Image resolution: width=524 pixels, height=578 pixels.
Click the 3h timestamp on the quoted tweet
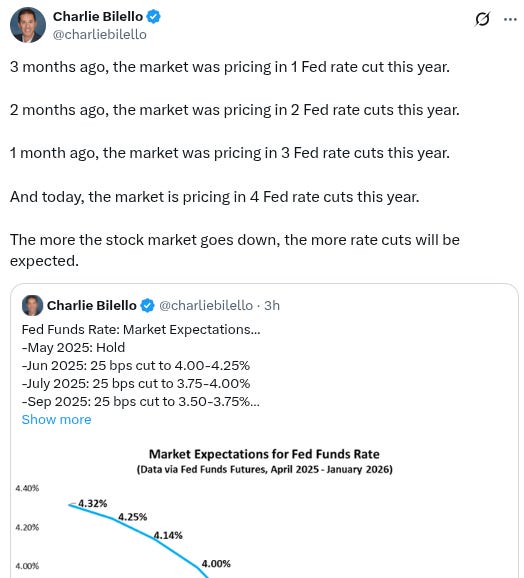272,306
